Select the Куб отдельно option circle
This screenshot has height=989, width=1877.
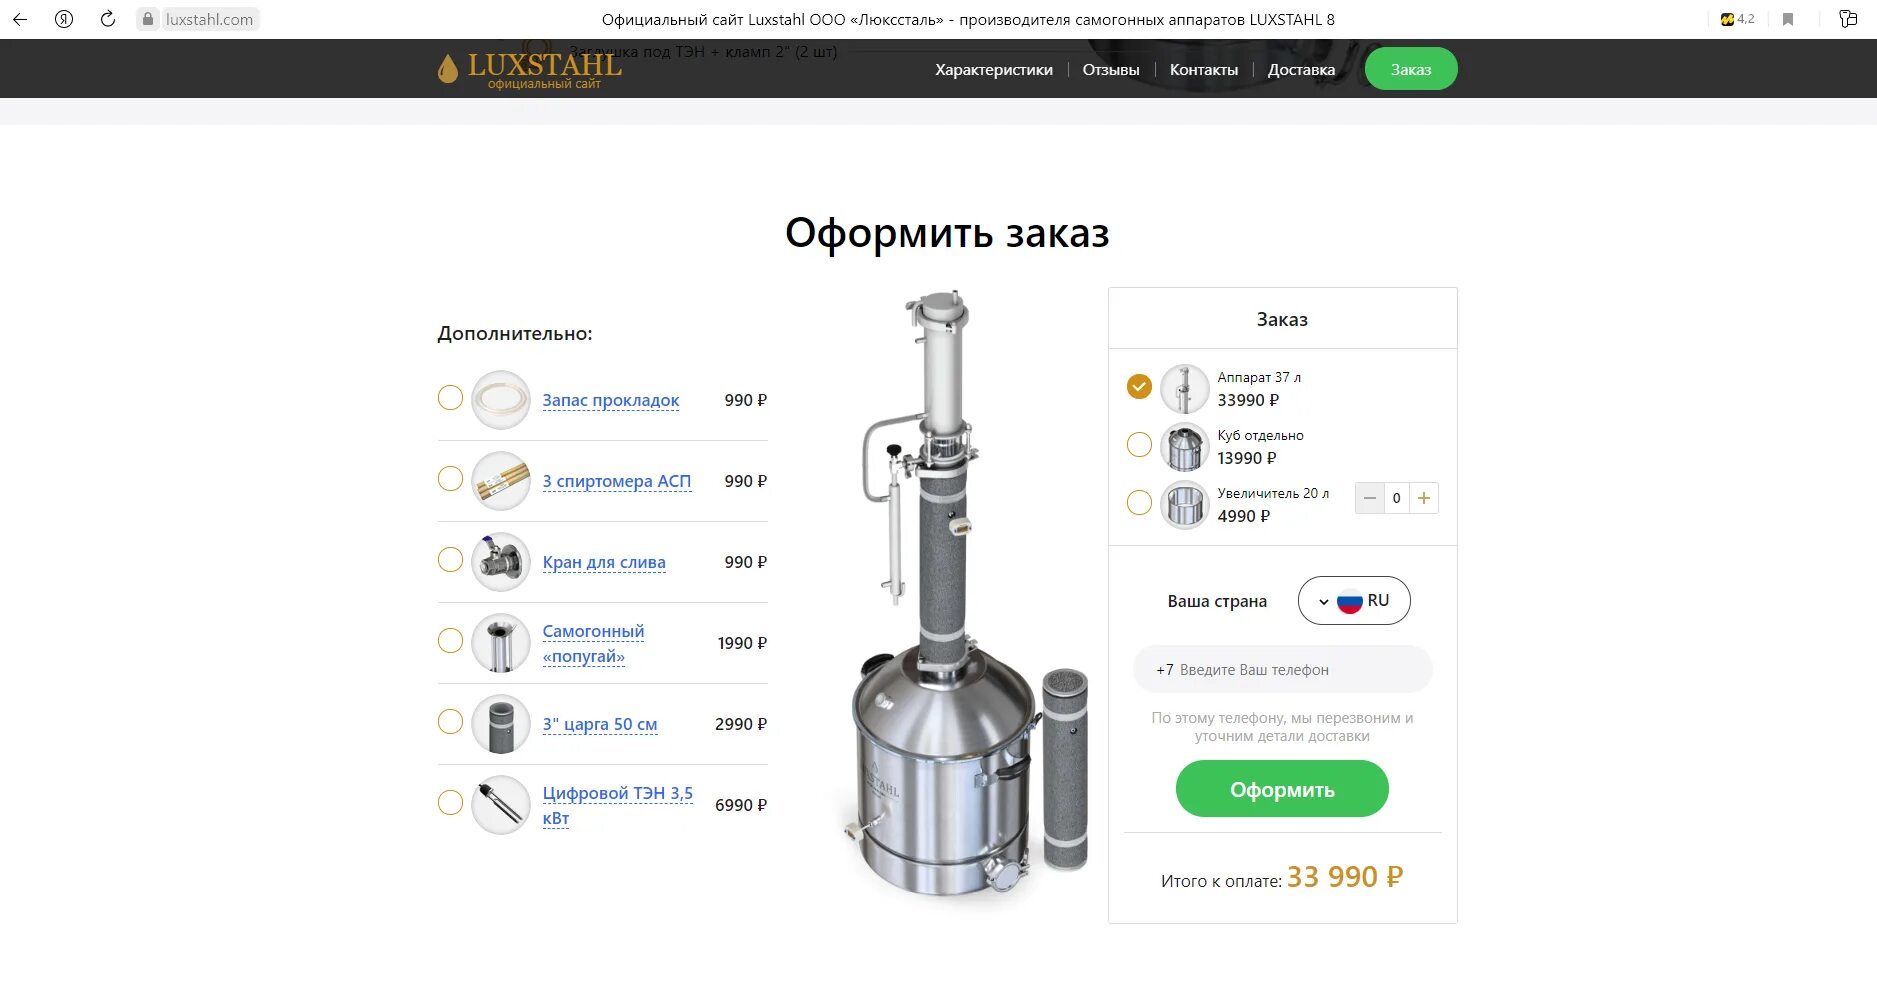click(x=1139, y=444)
